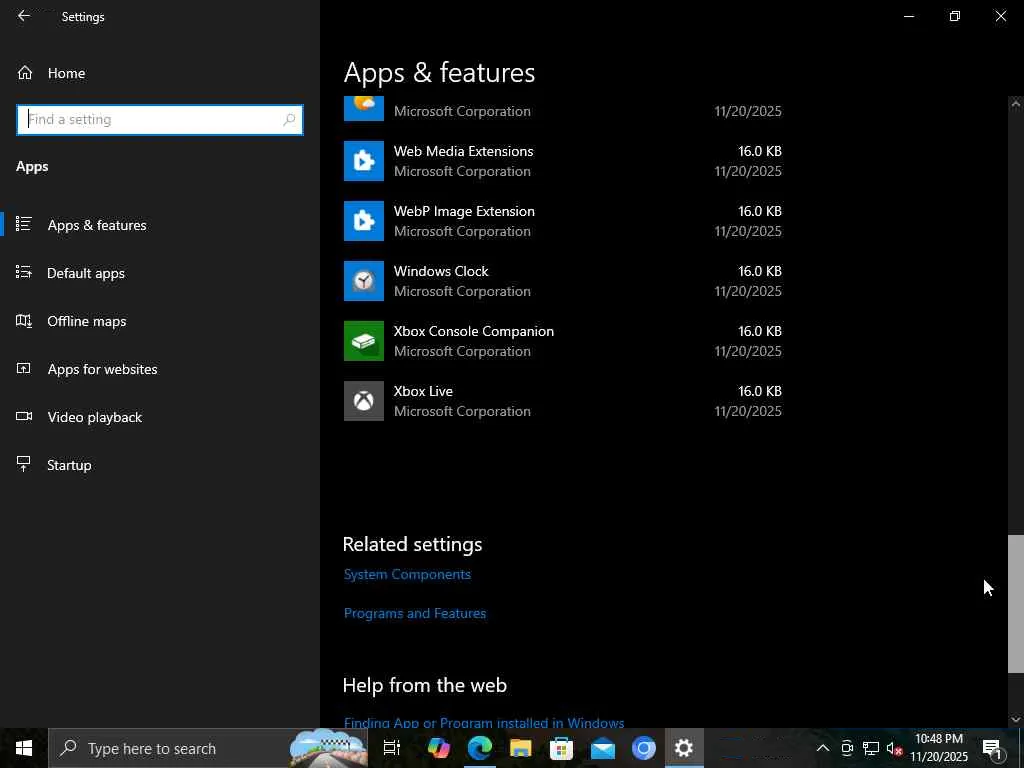Open the notification center icon
Image resolution: width=1024 pixels, height=768 pixels.
pyautogui.click(x=992, y=748)
